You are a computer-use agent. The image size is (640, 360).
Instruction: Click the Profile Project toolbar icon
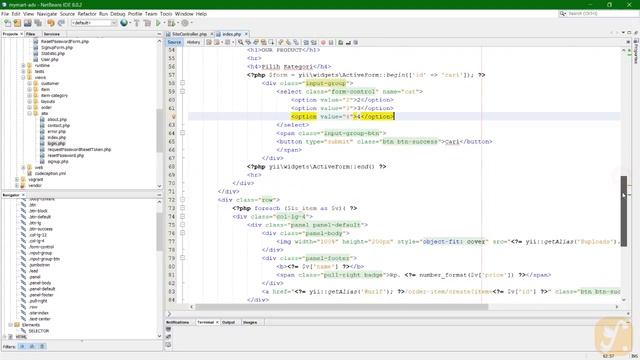[x=185, y=23]
